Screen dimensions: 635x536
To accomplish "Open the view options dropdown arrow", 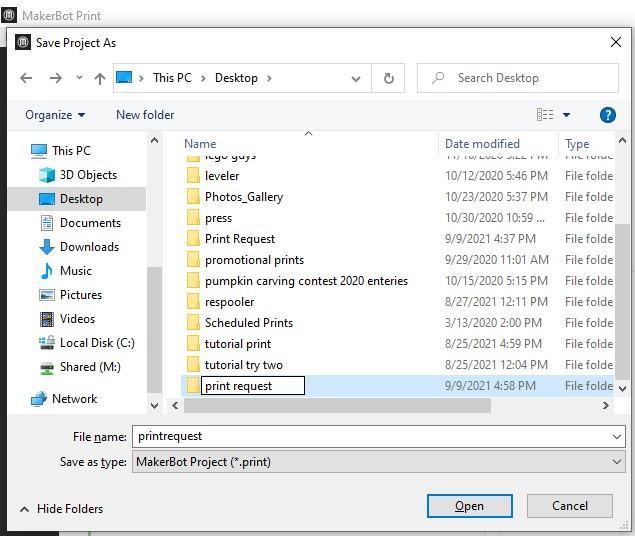I will pos(566,115).
